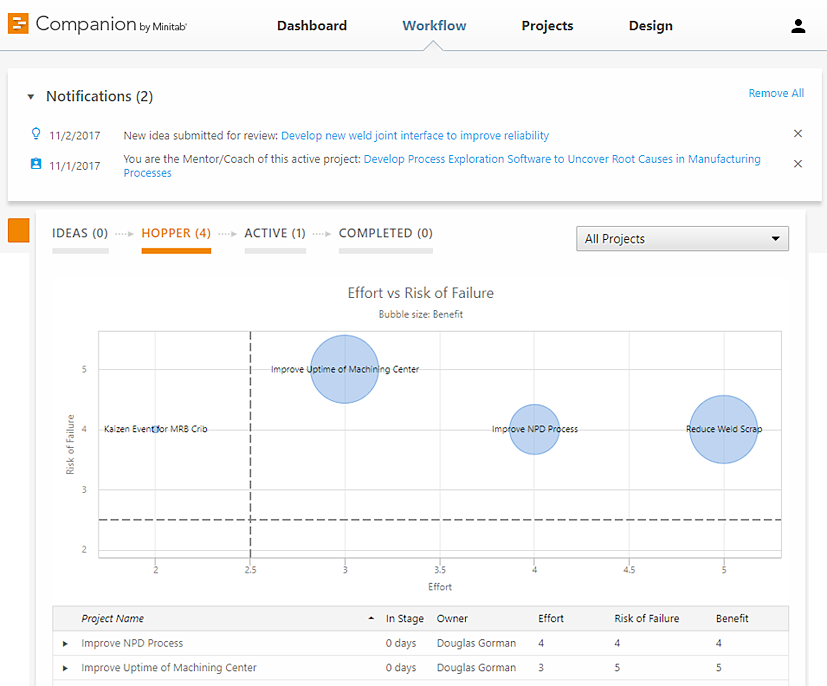This screenshot has width=827, height=686.
Task: Switch to the Design page
Action: coord(650,26)
